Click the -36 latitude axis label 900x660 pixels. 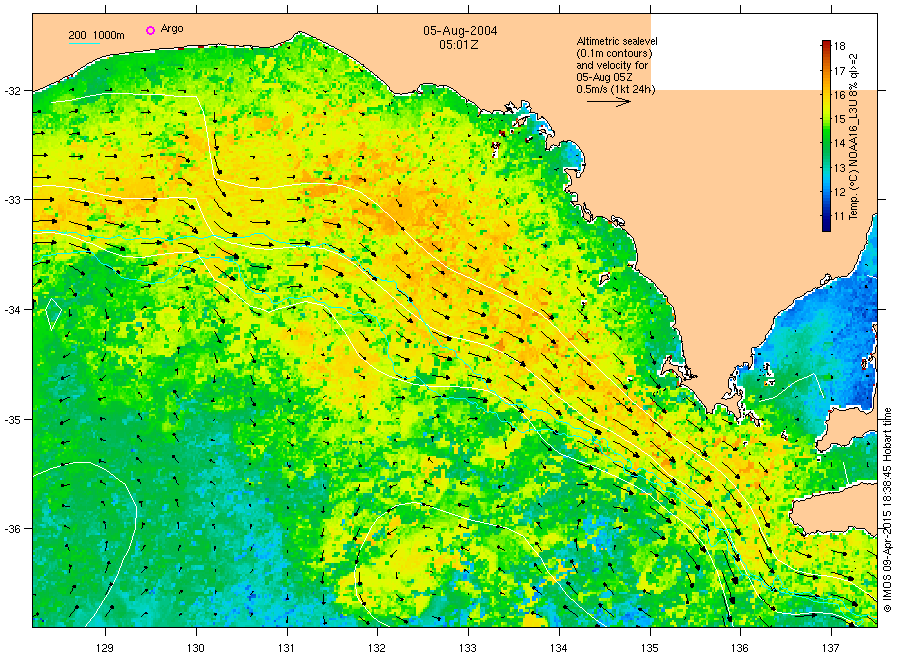pos(11,529)
